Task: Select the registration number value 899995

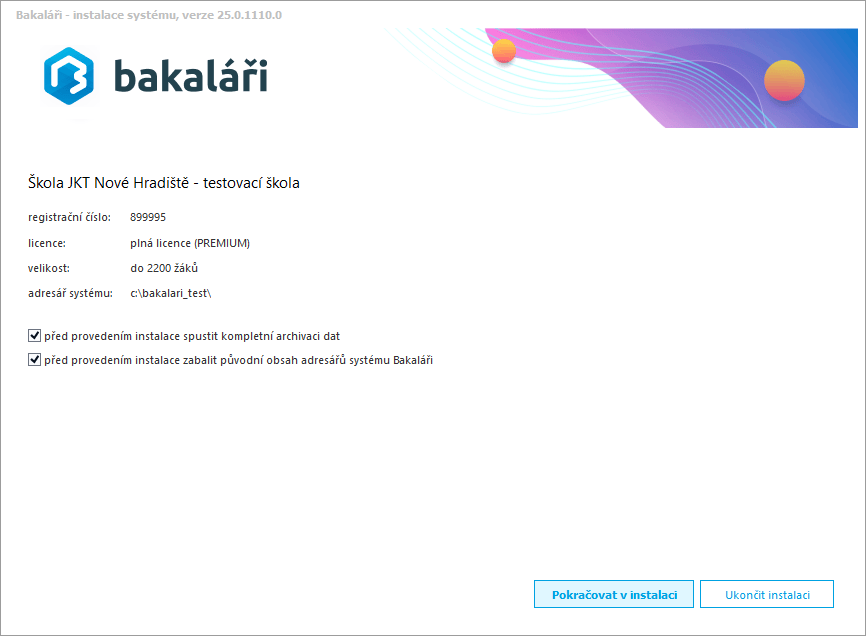Action: pyautogui.click(x=148, y=217)
